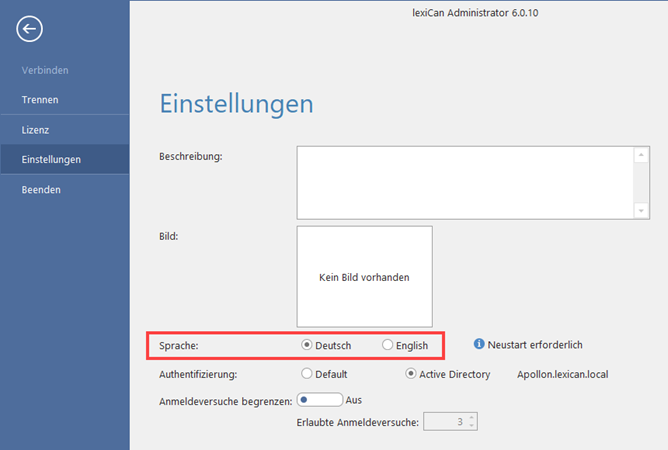The height and width of the screenshot is (450, 668).
Task: Open the Lizenz page
Action: 36,130
